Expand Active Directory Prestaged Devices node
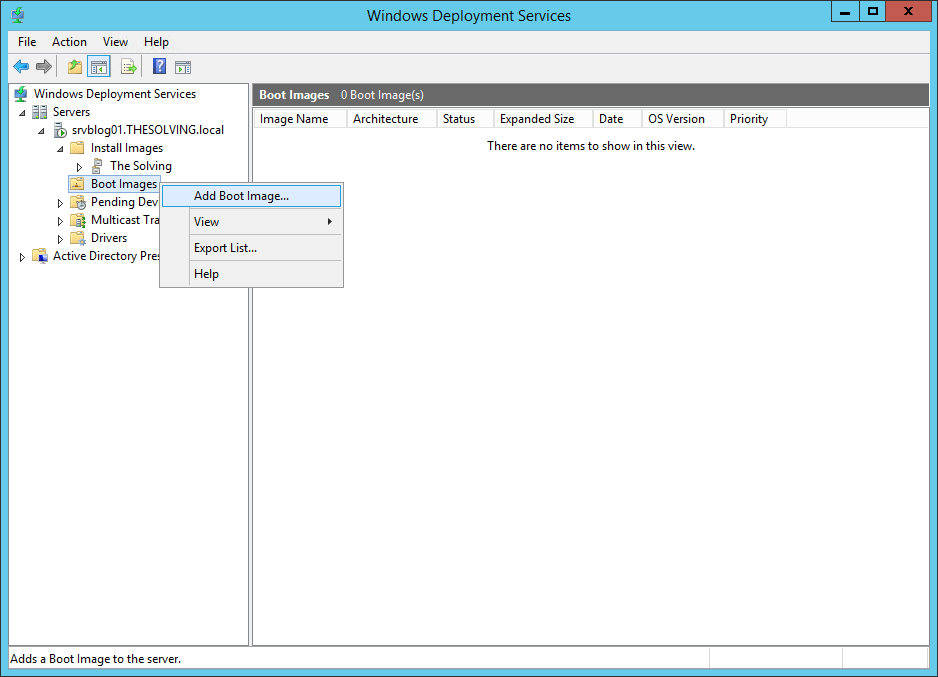Image resolution: width=938 pixels, height=677 pixels. pos(22,257)
